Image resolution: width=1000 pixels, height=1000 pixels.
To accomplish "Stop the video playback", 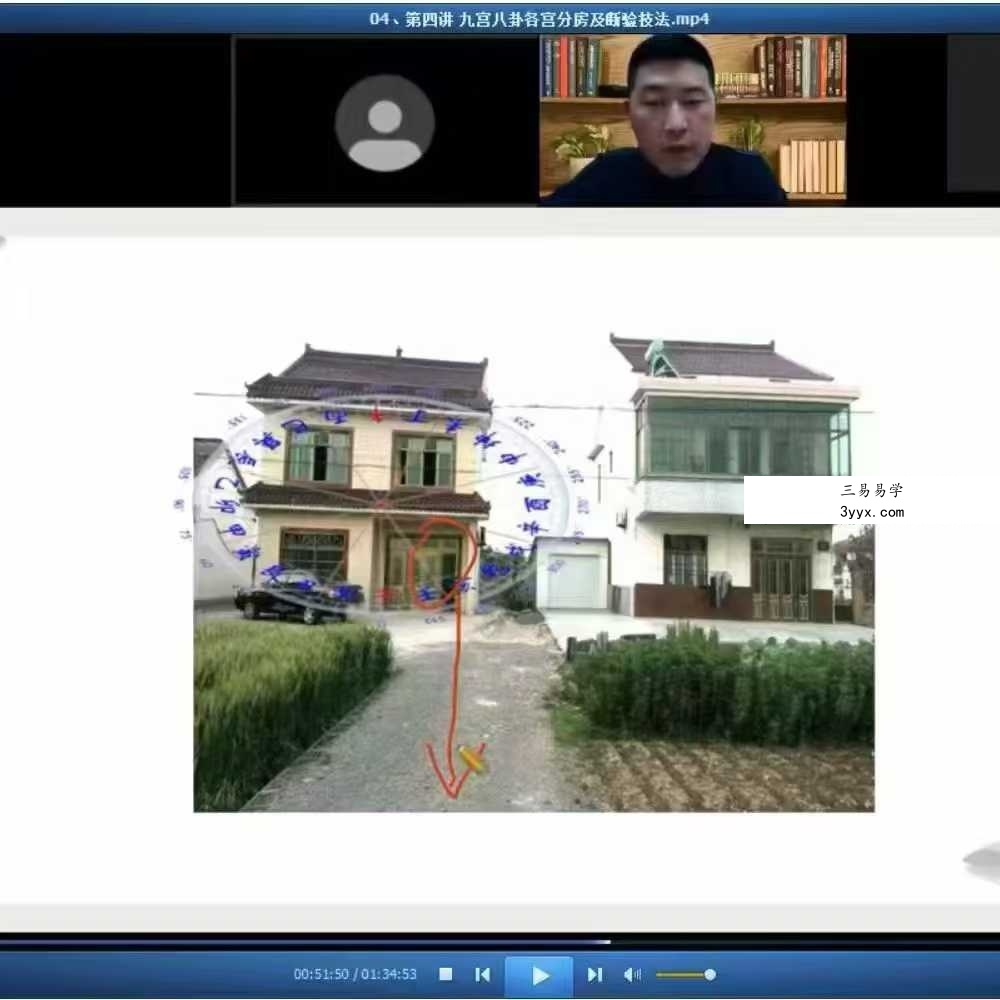I will [x=446, y=974].
